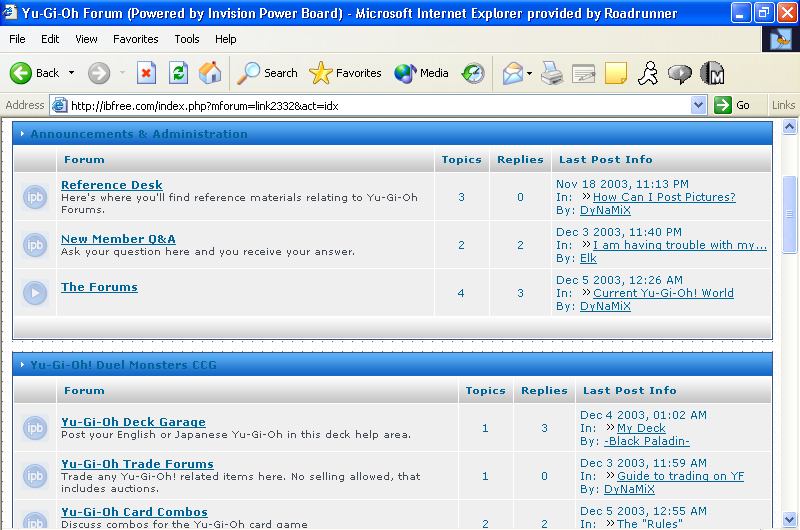
Task: Open the Reference Desk forum link
Action: (x=112, y=185)
